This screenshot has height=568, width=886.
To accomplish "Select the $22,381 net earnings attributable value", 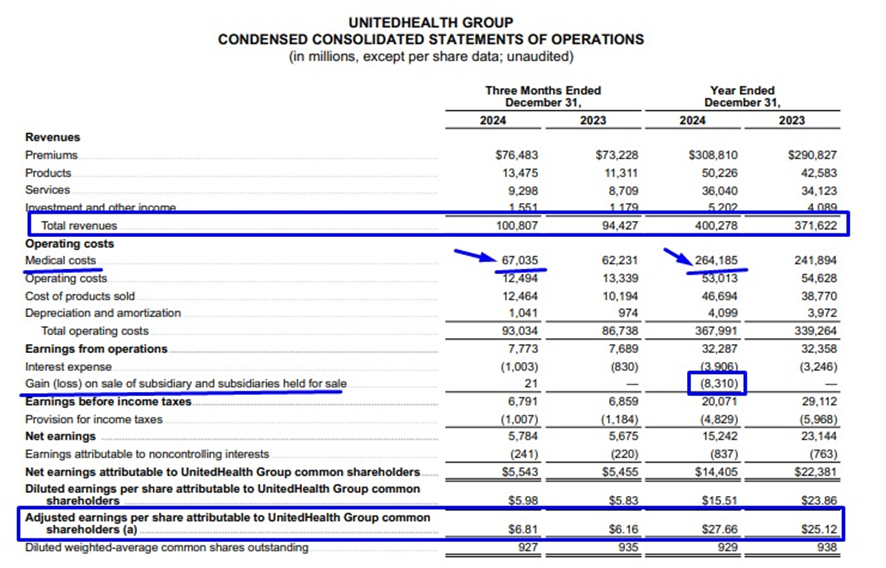I will click(816, 472).
